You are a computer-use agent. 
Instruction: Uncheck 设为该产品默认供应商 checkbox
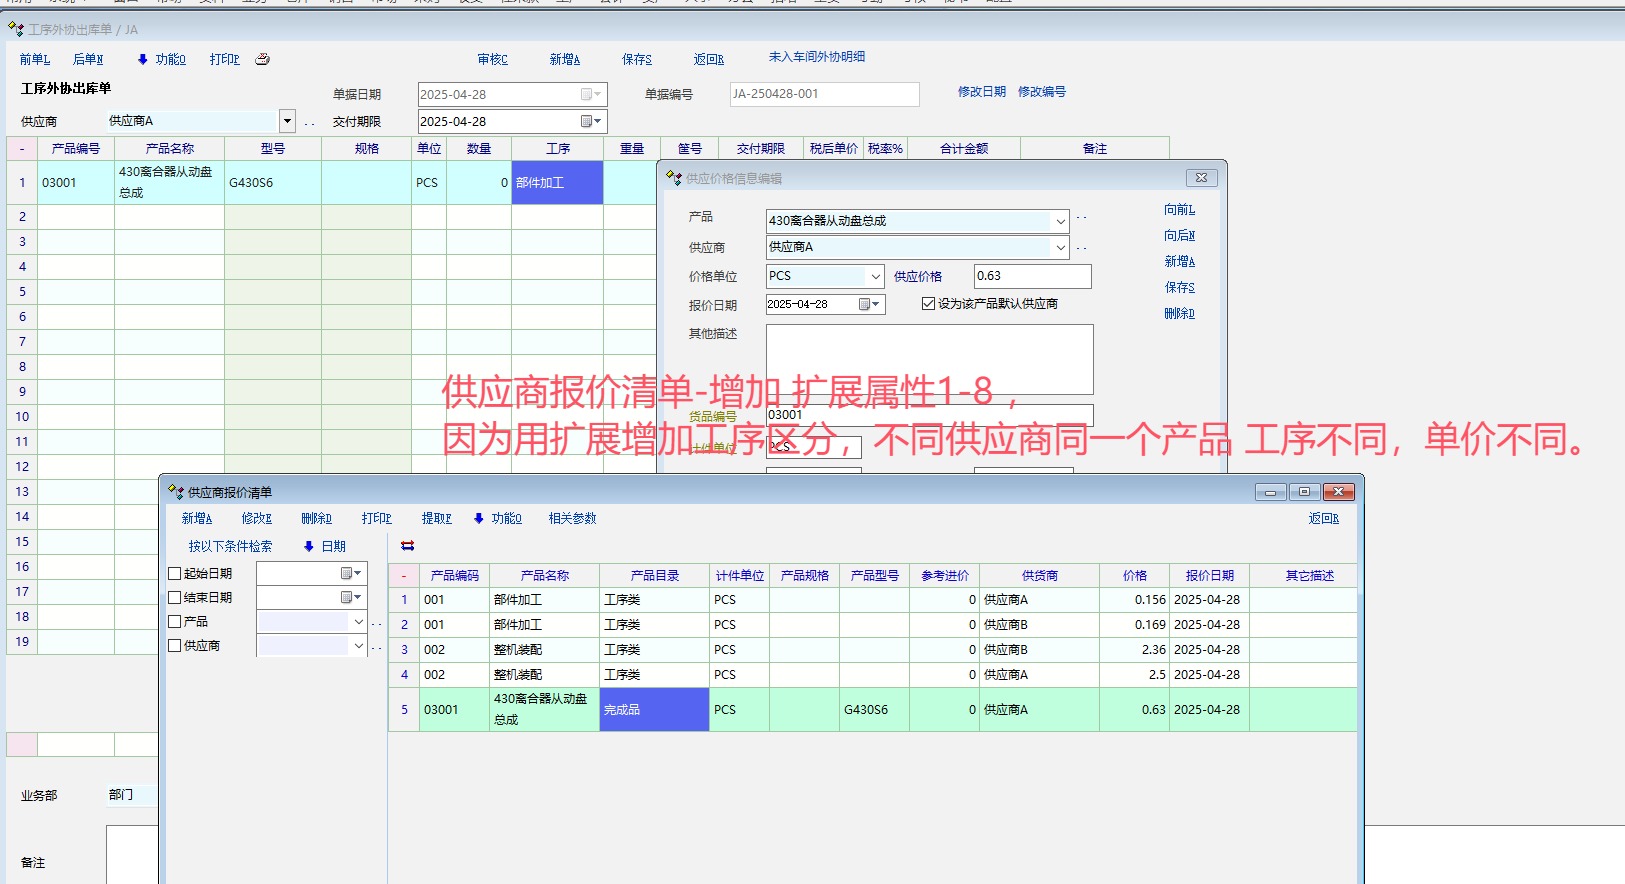928,303
